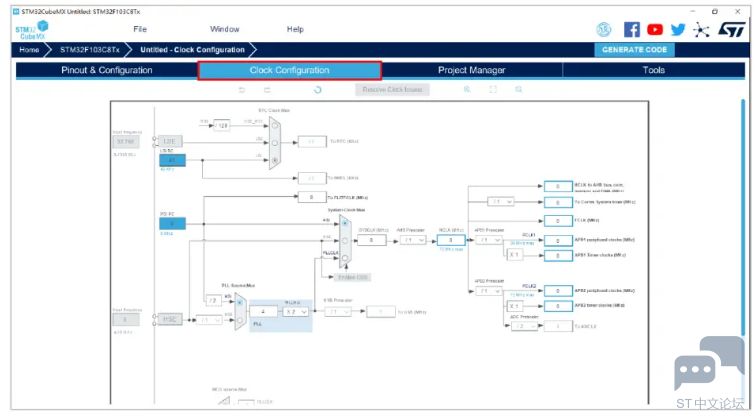753x419 pixels.
Task: Click the Enable CSS button
Action: tap(352, 277)
